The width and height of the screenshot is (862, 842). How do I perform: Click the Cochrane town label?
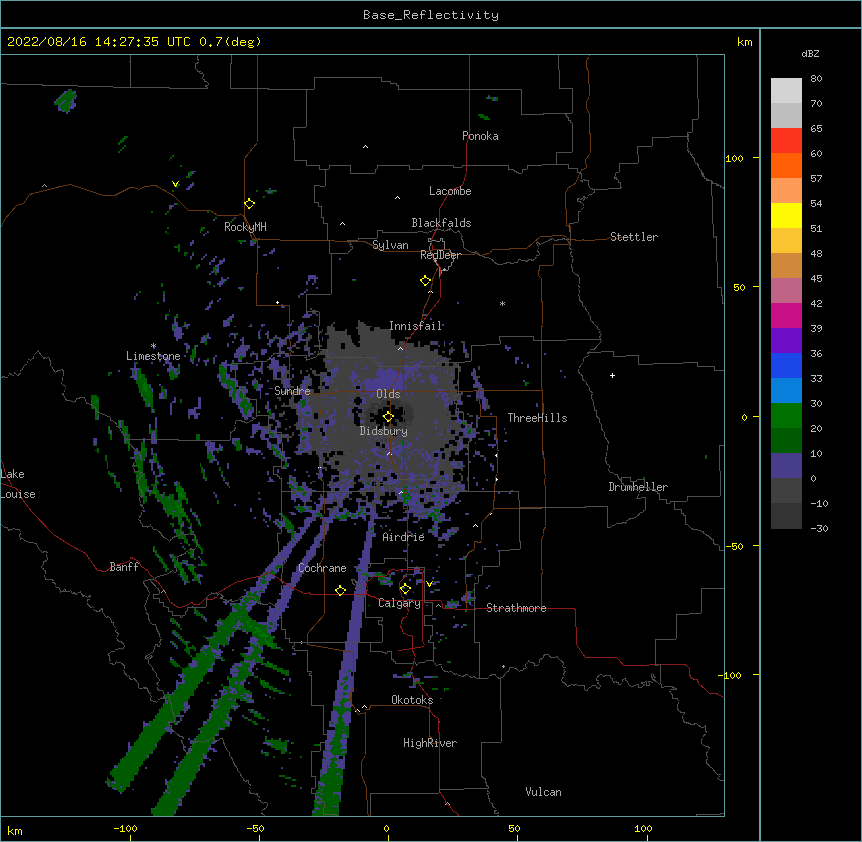point(322,568)
